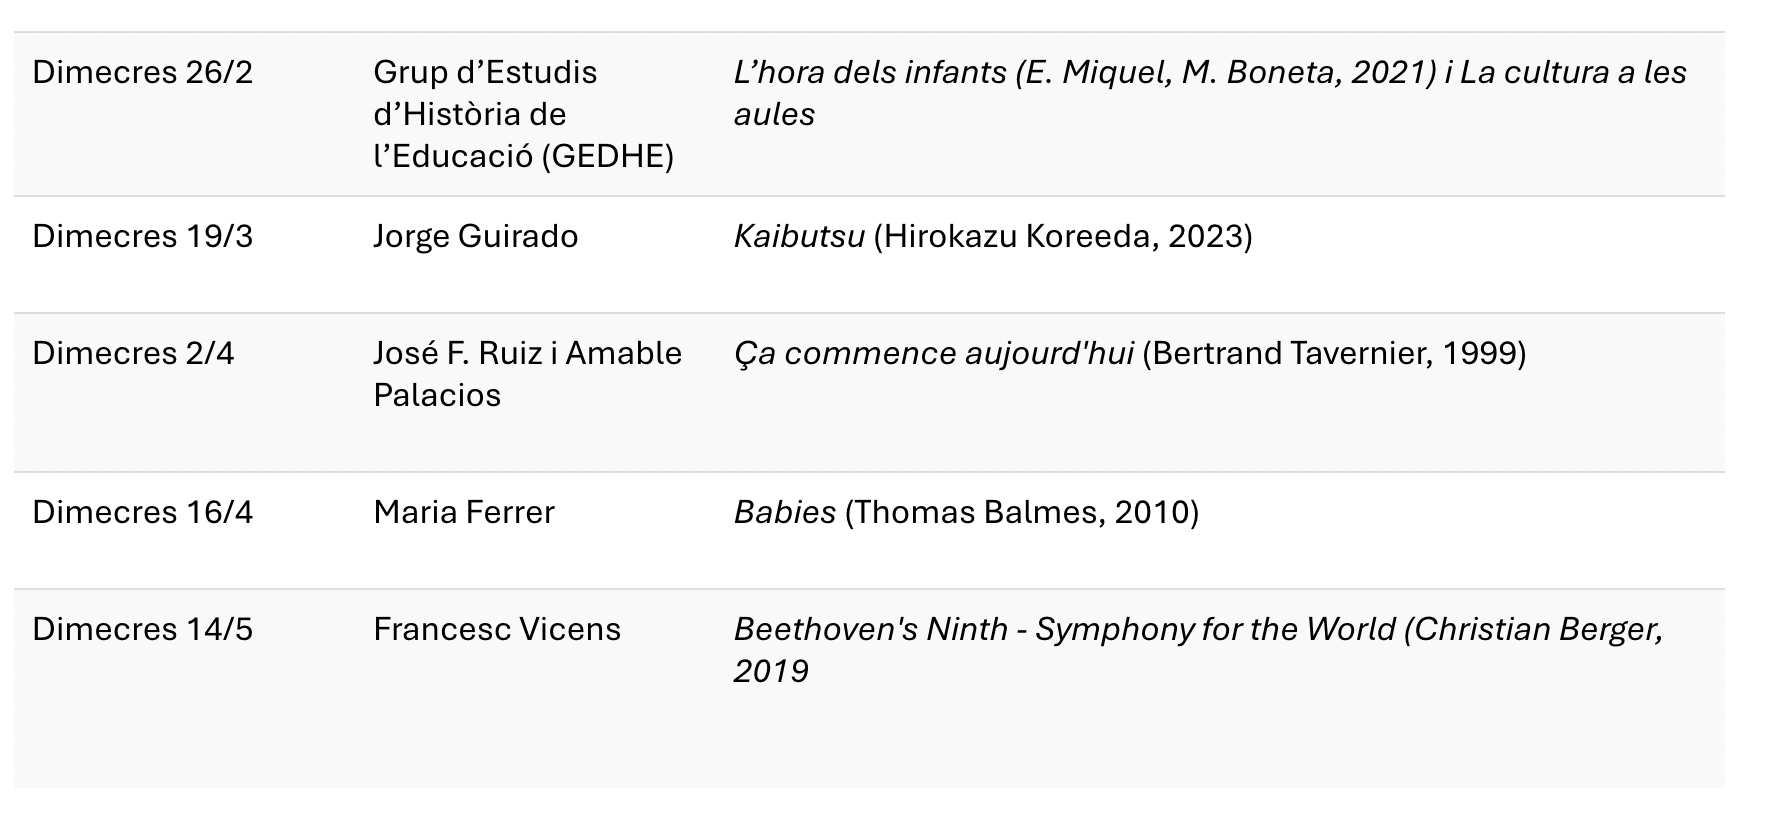The width and height of the screenshot is (1774, 830).
Task: Select the text Thomas Balmes, 2010
Action: pos(1022,513)
